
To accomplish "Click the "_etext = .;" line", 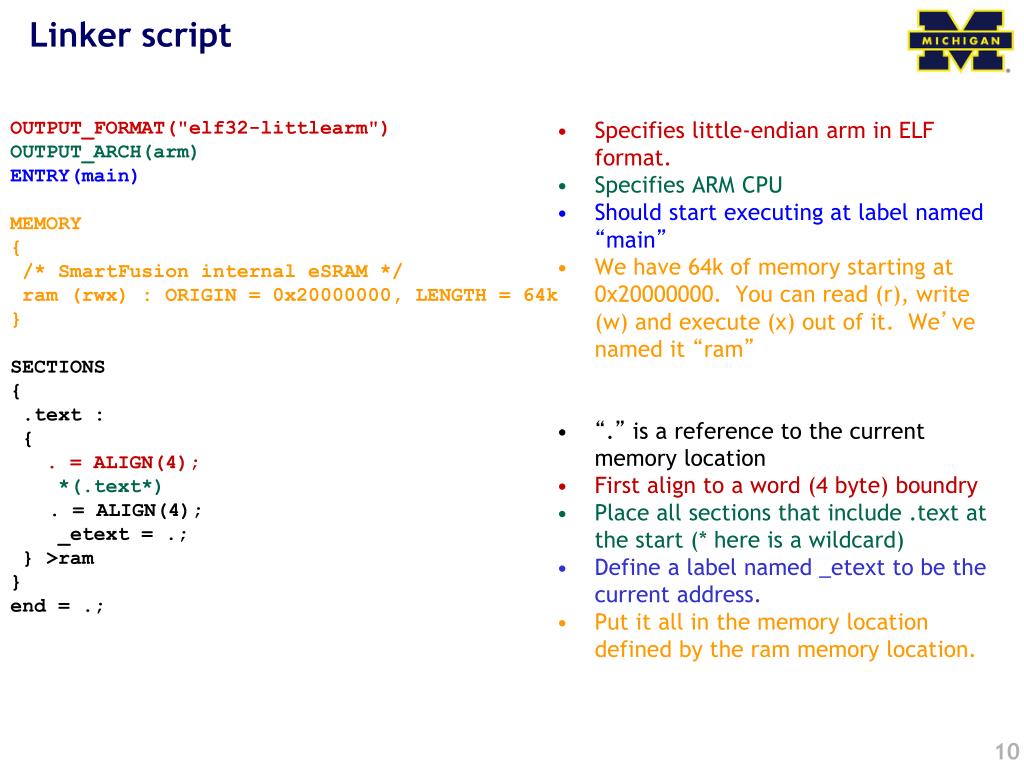I will [122, 535].
